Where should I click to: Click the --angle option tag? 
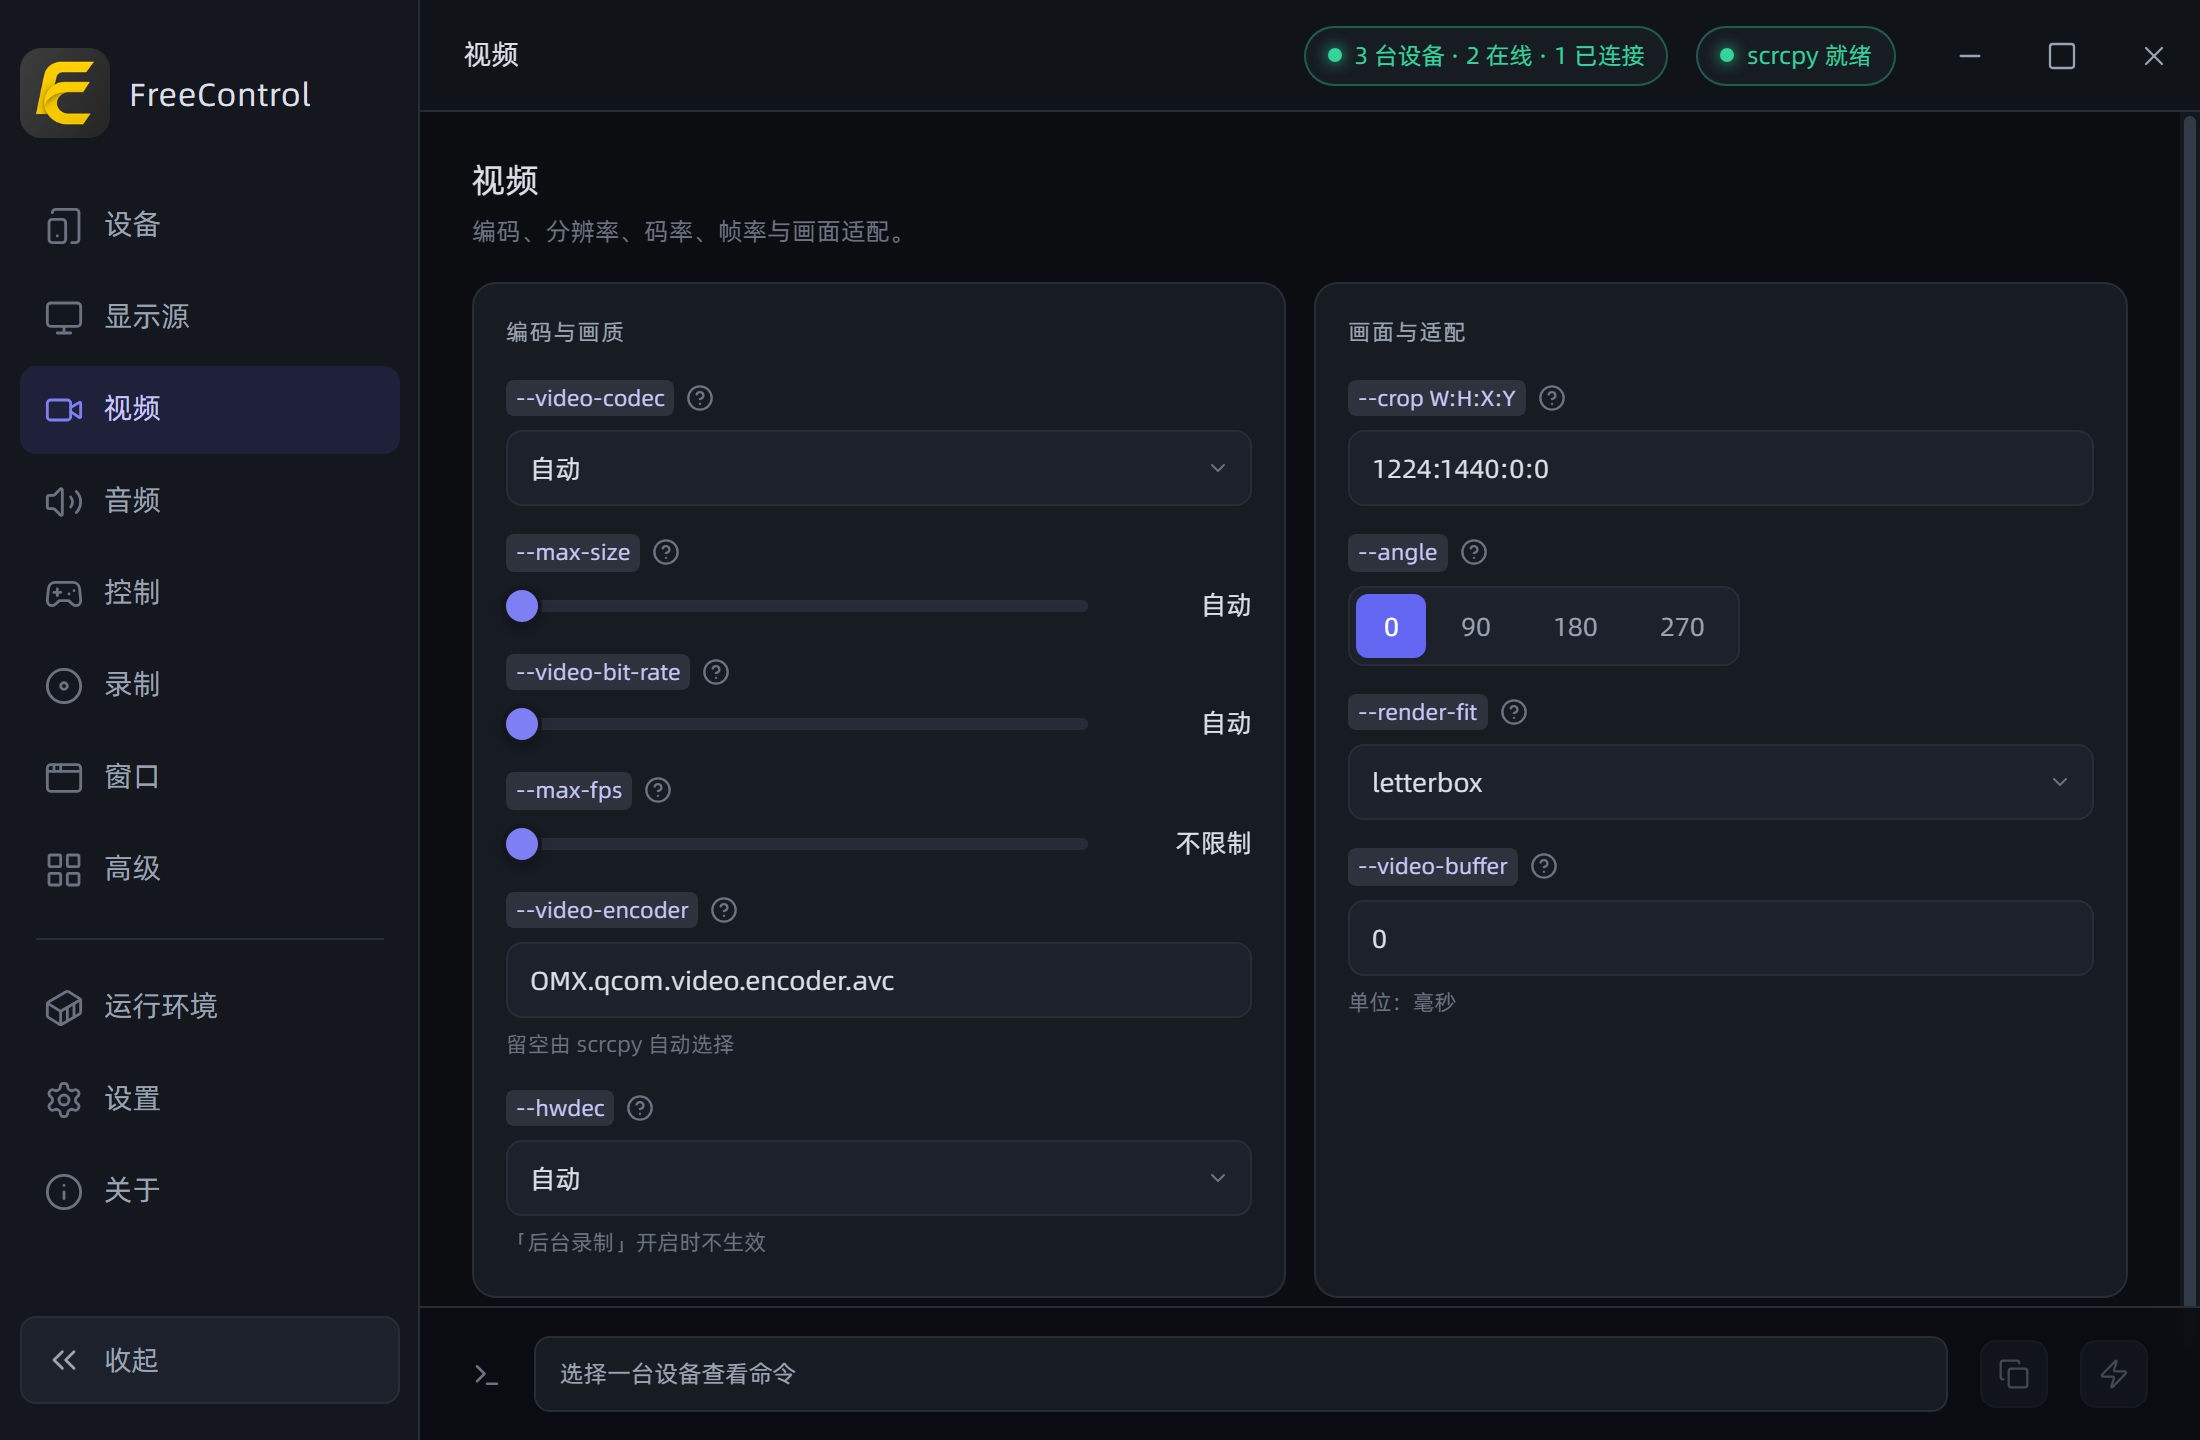click(x=1398, y=552)
